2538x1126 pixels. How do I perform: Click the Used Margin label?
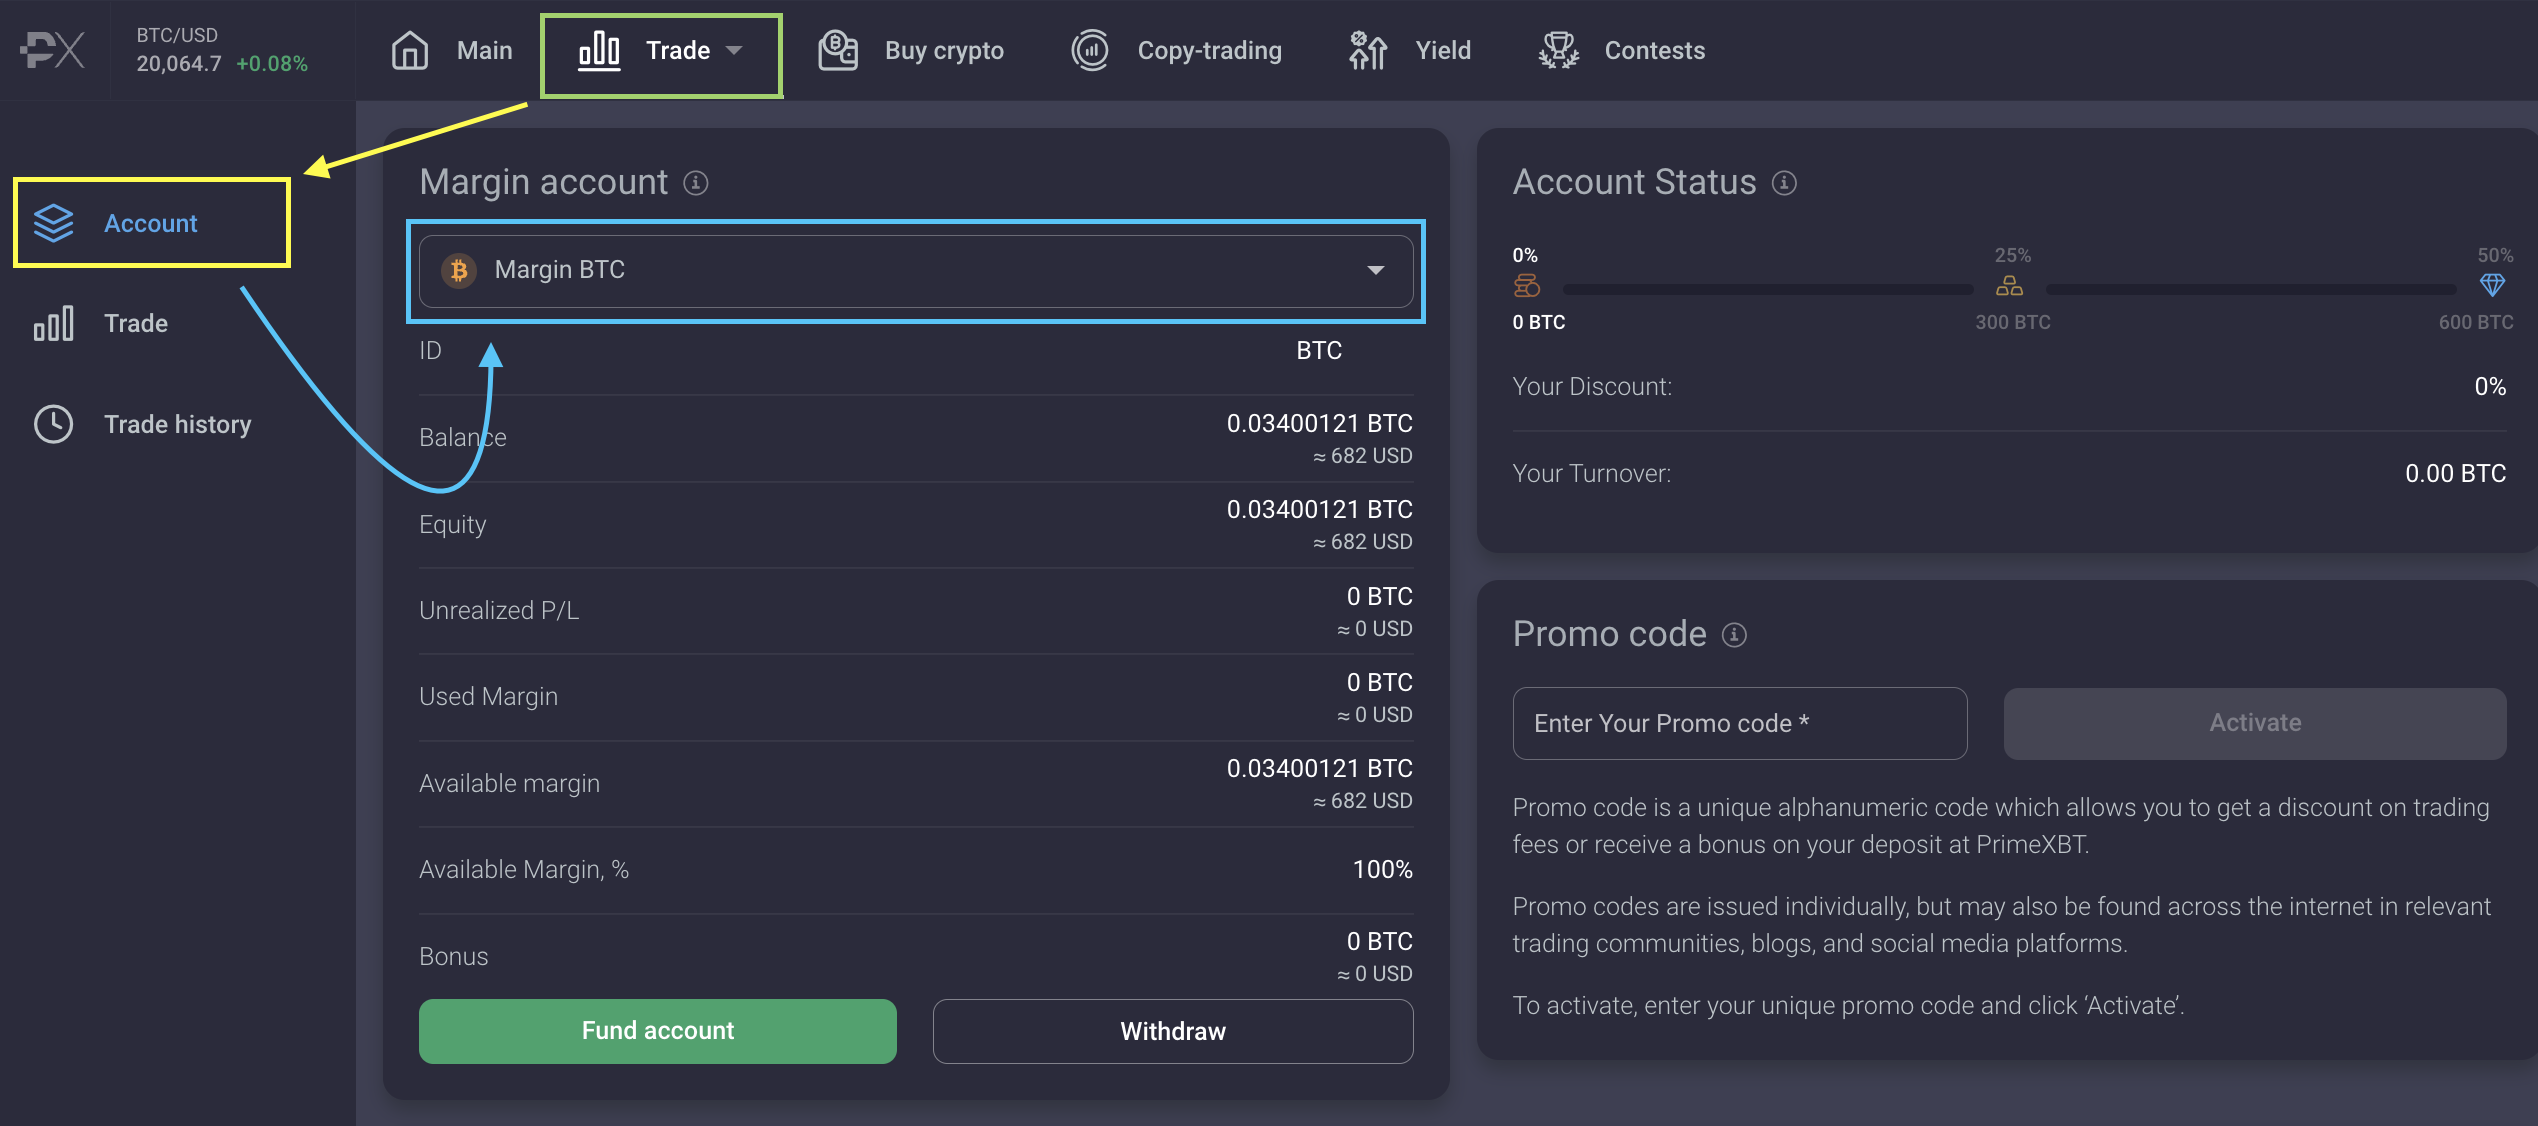pos(488,697)
